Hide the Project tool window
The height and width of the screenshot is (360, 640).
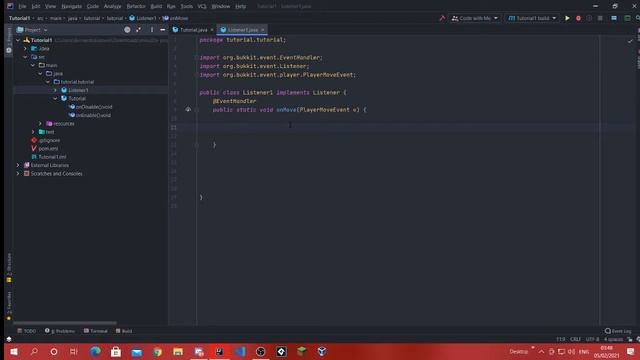click(162, 29)
